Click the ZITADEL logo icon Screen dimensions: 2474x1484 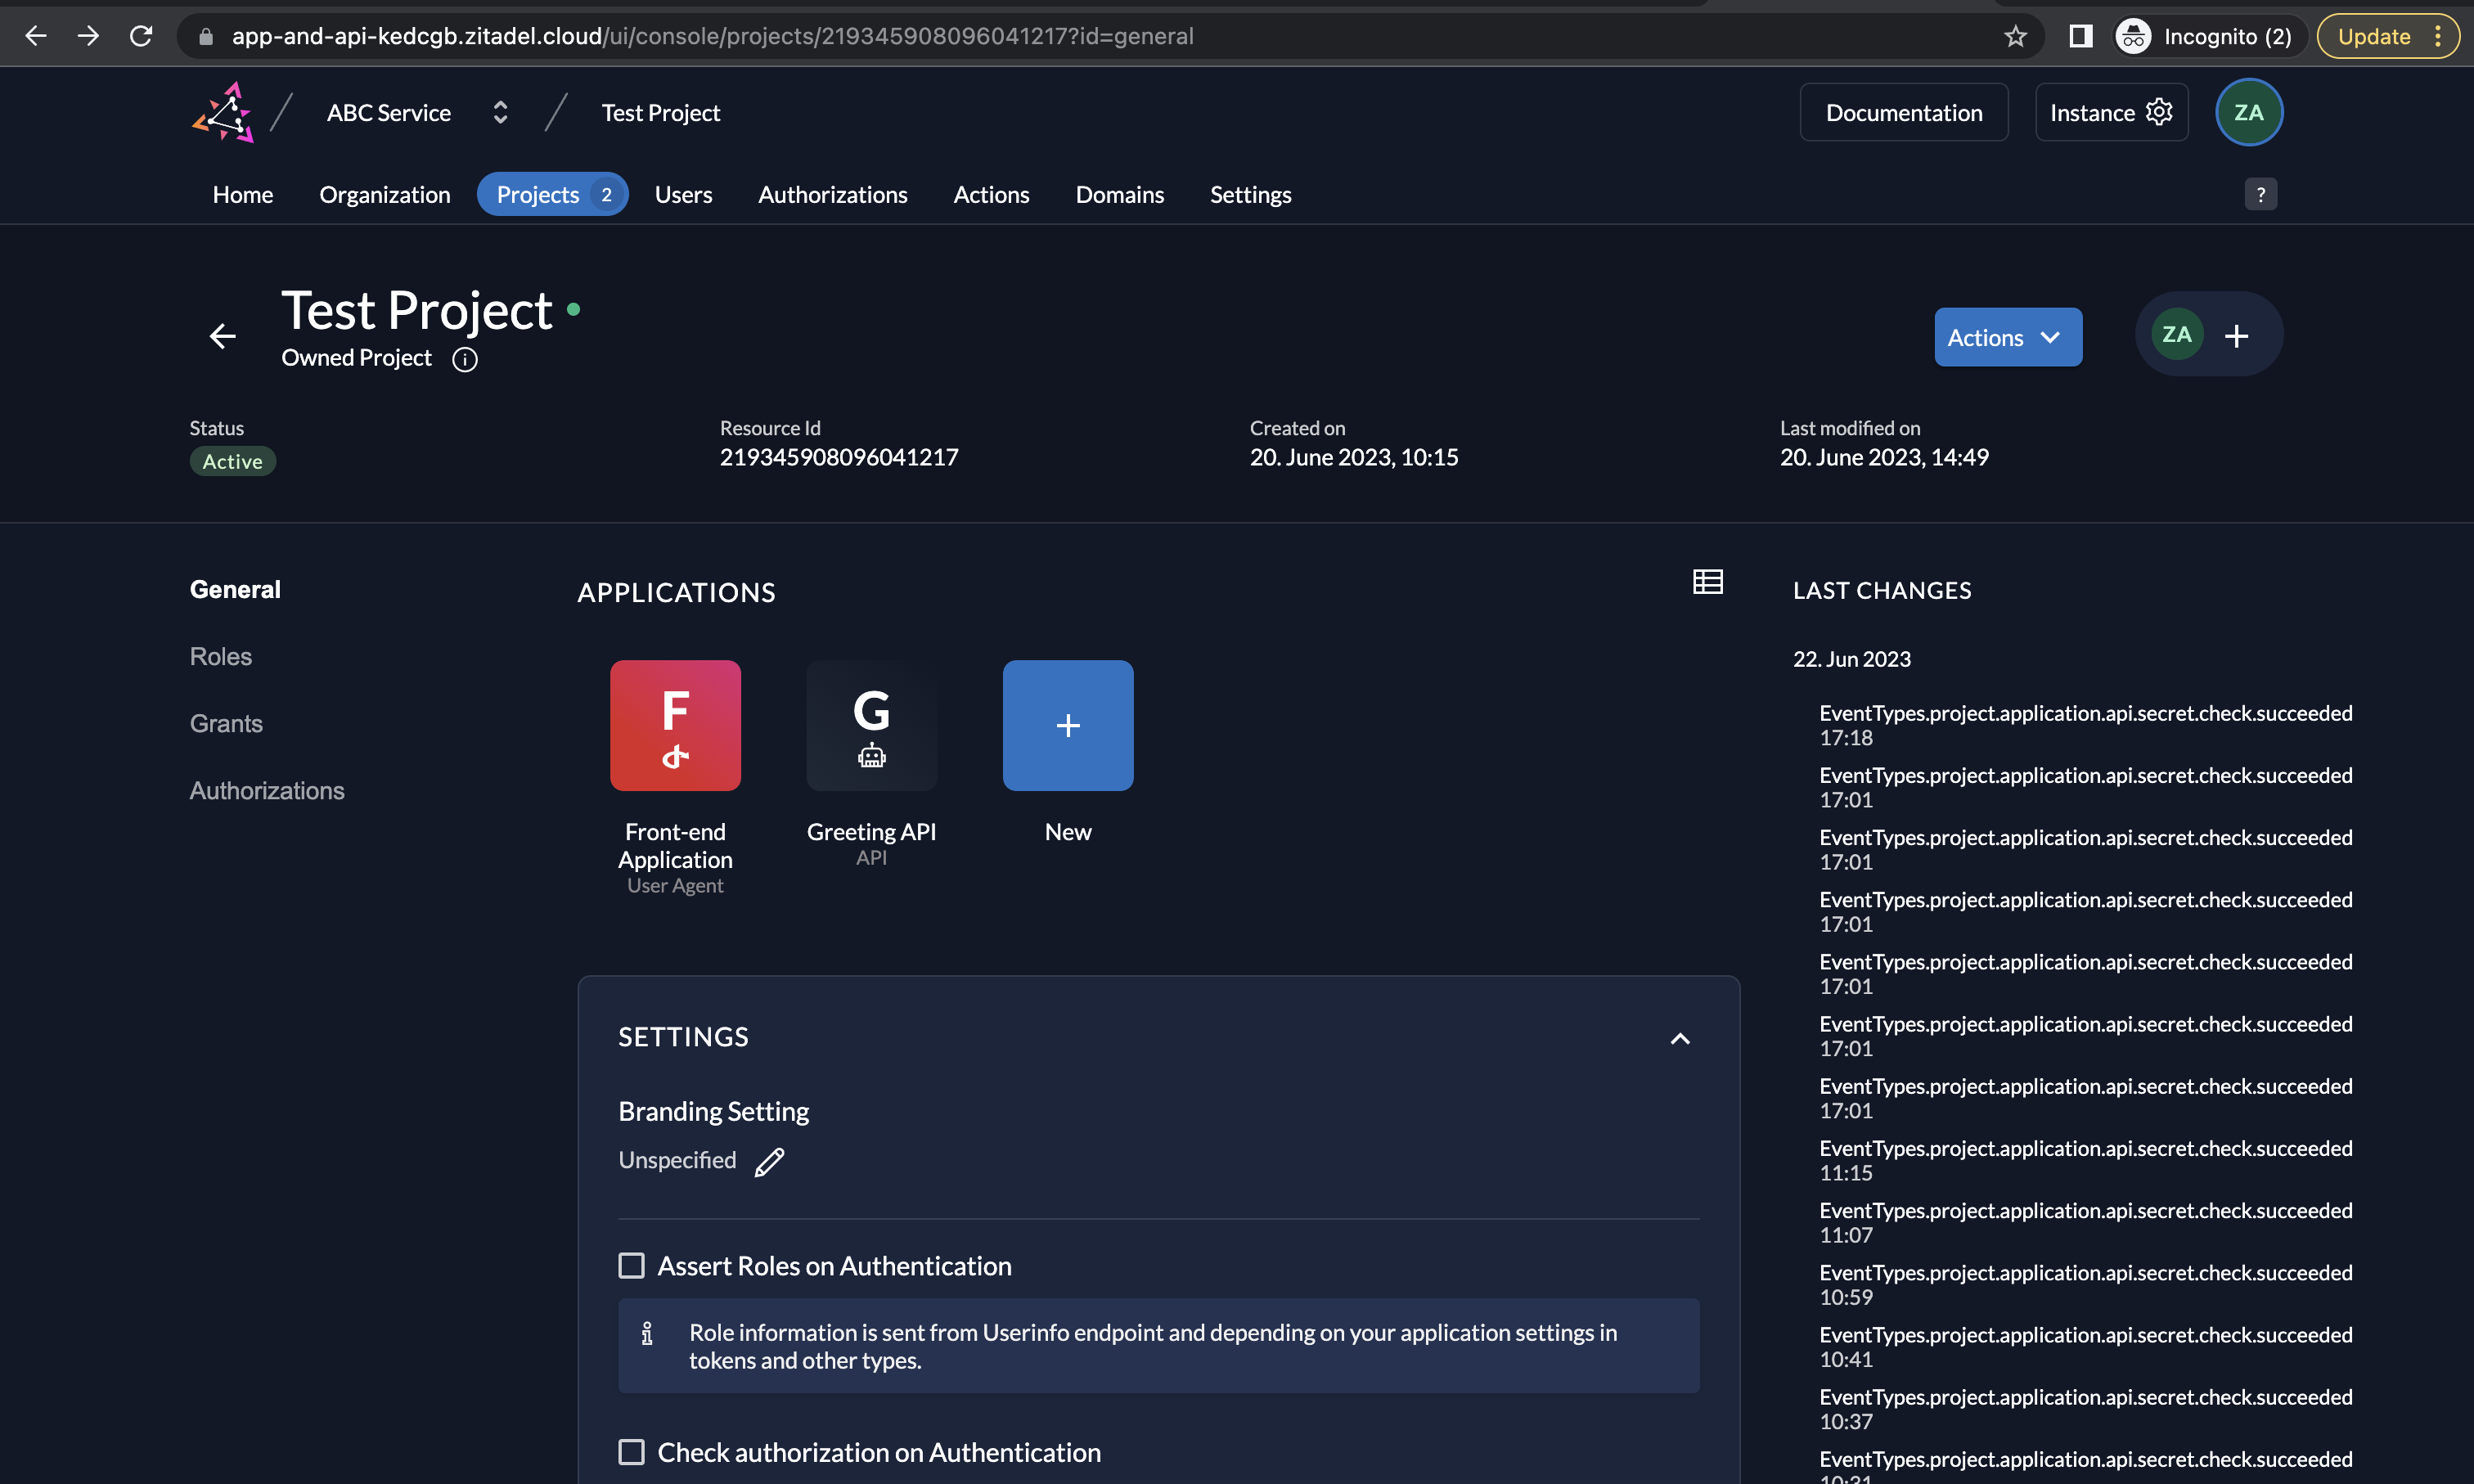(x=223, y=113)
